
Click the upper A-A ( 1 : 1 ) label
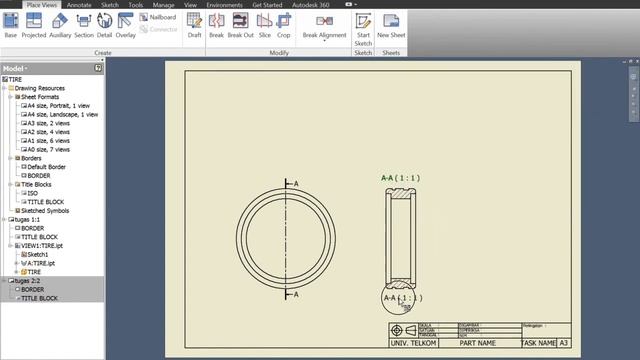click(400, 178)
